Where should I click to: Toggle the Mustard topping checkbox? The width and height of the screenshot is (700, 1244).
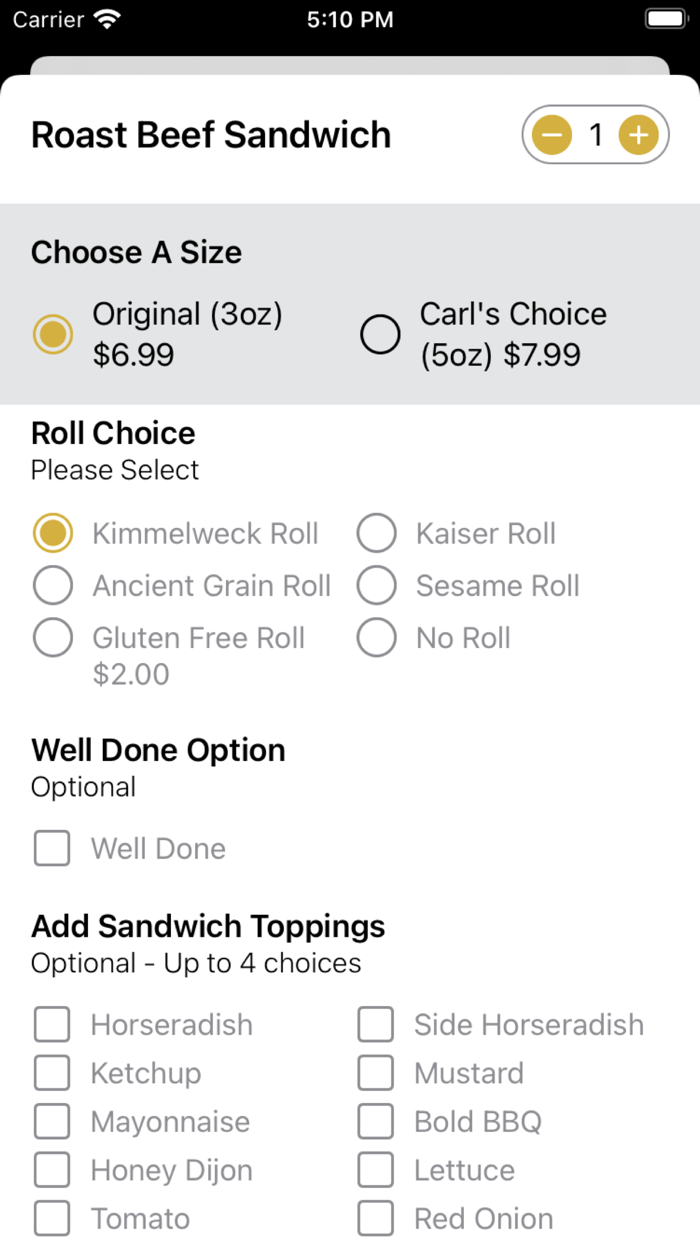point(376,1073)
